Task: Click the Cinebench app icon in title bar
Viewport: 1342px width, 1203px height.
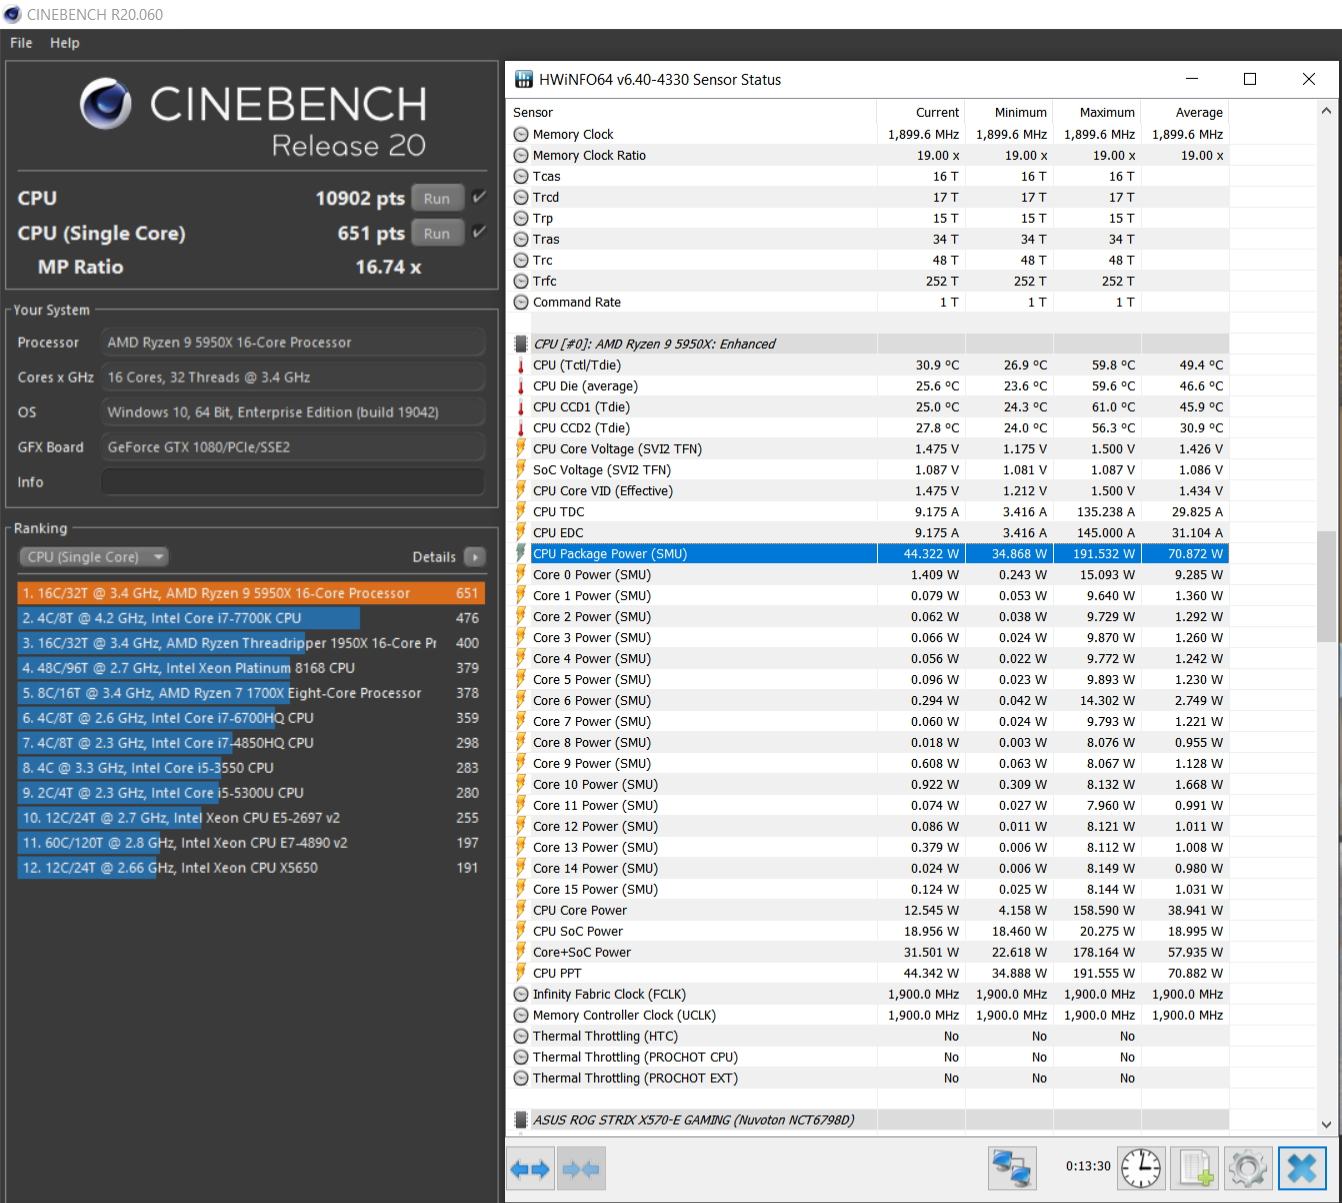Action: (x=13, y=14)
